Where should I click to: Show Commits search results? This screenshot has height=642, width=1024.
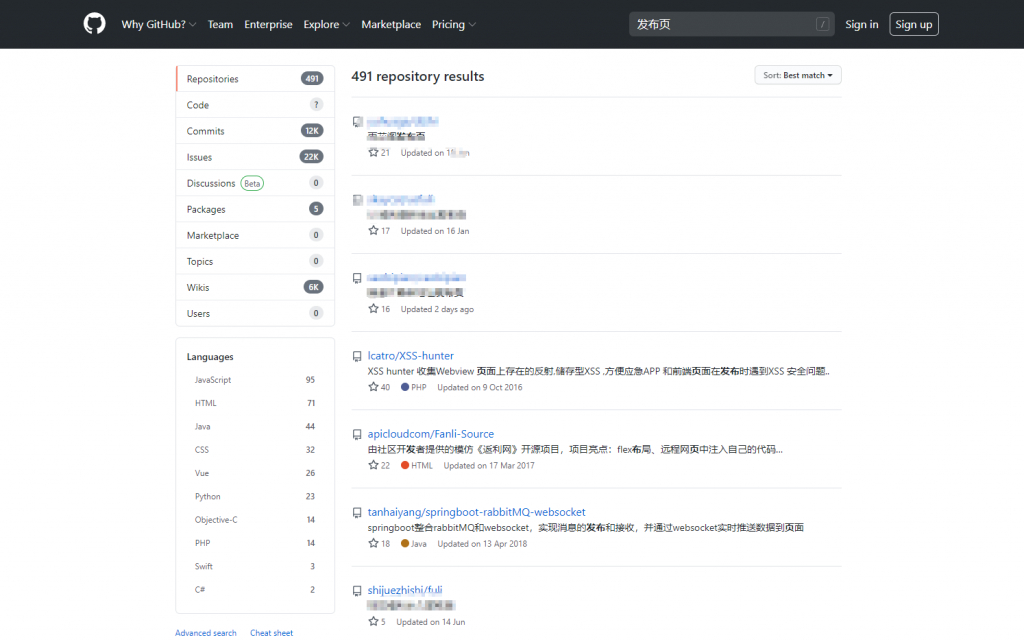(255, 131)
